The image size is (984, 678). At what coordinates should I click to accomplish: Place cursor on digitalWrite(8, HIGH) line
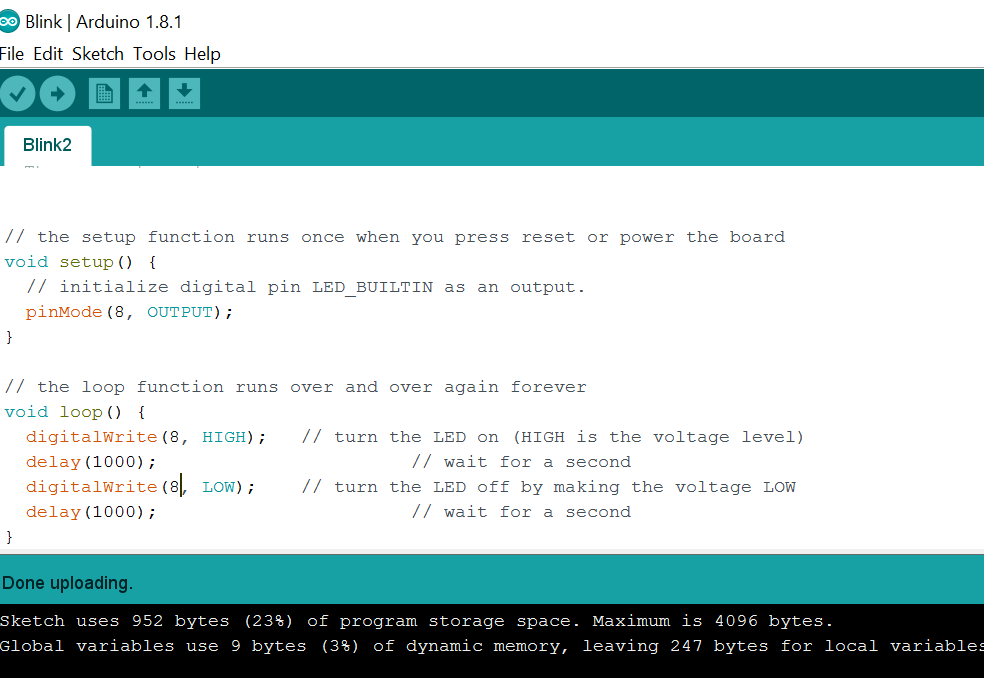pos(146,437)
